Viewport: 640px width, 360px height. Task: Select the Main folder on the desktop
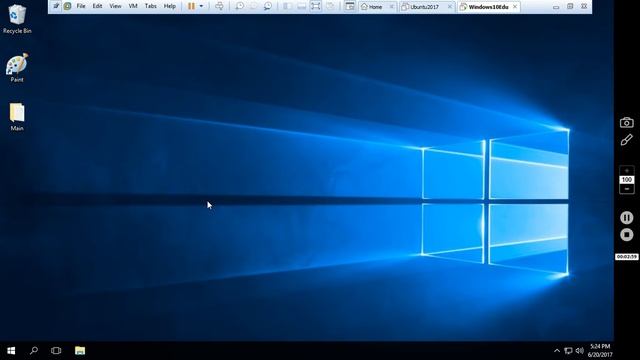17,117
